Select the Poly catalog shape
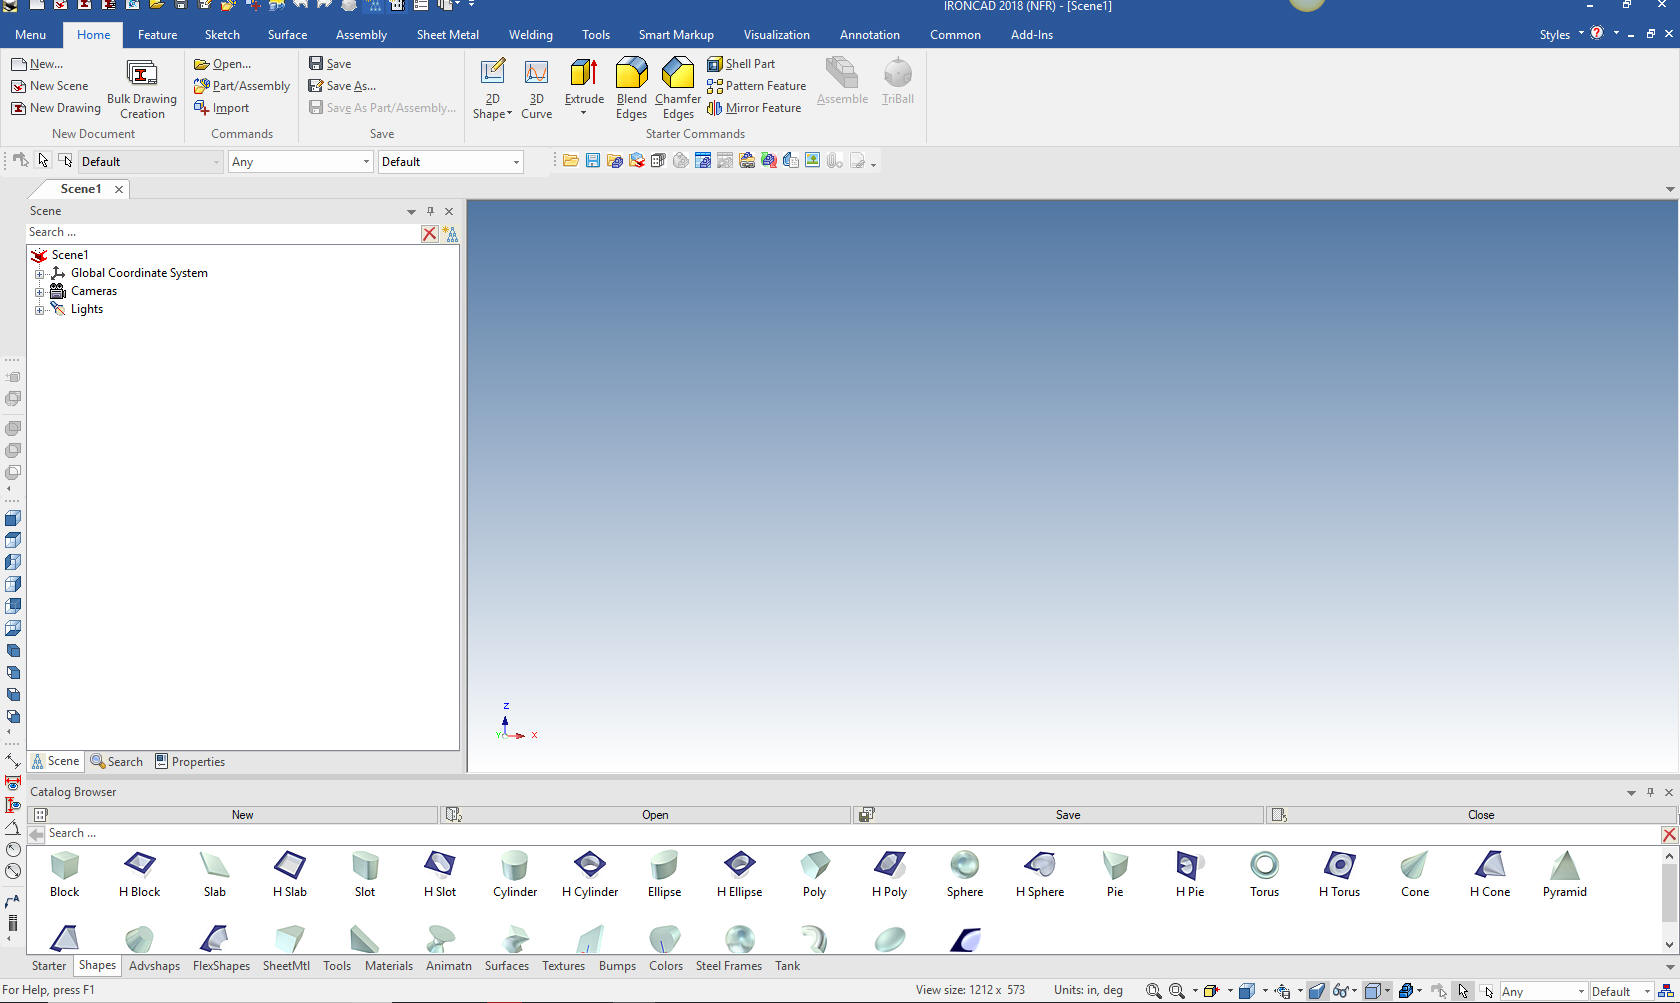Viewport: 1680px width, 1003px height. click(815, 874)
